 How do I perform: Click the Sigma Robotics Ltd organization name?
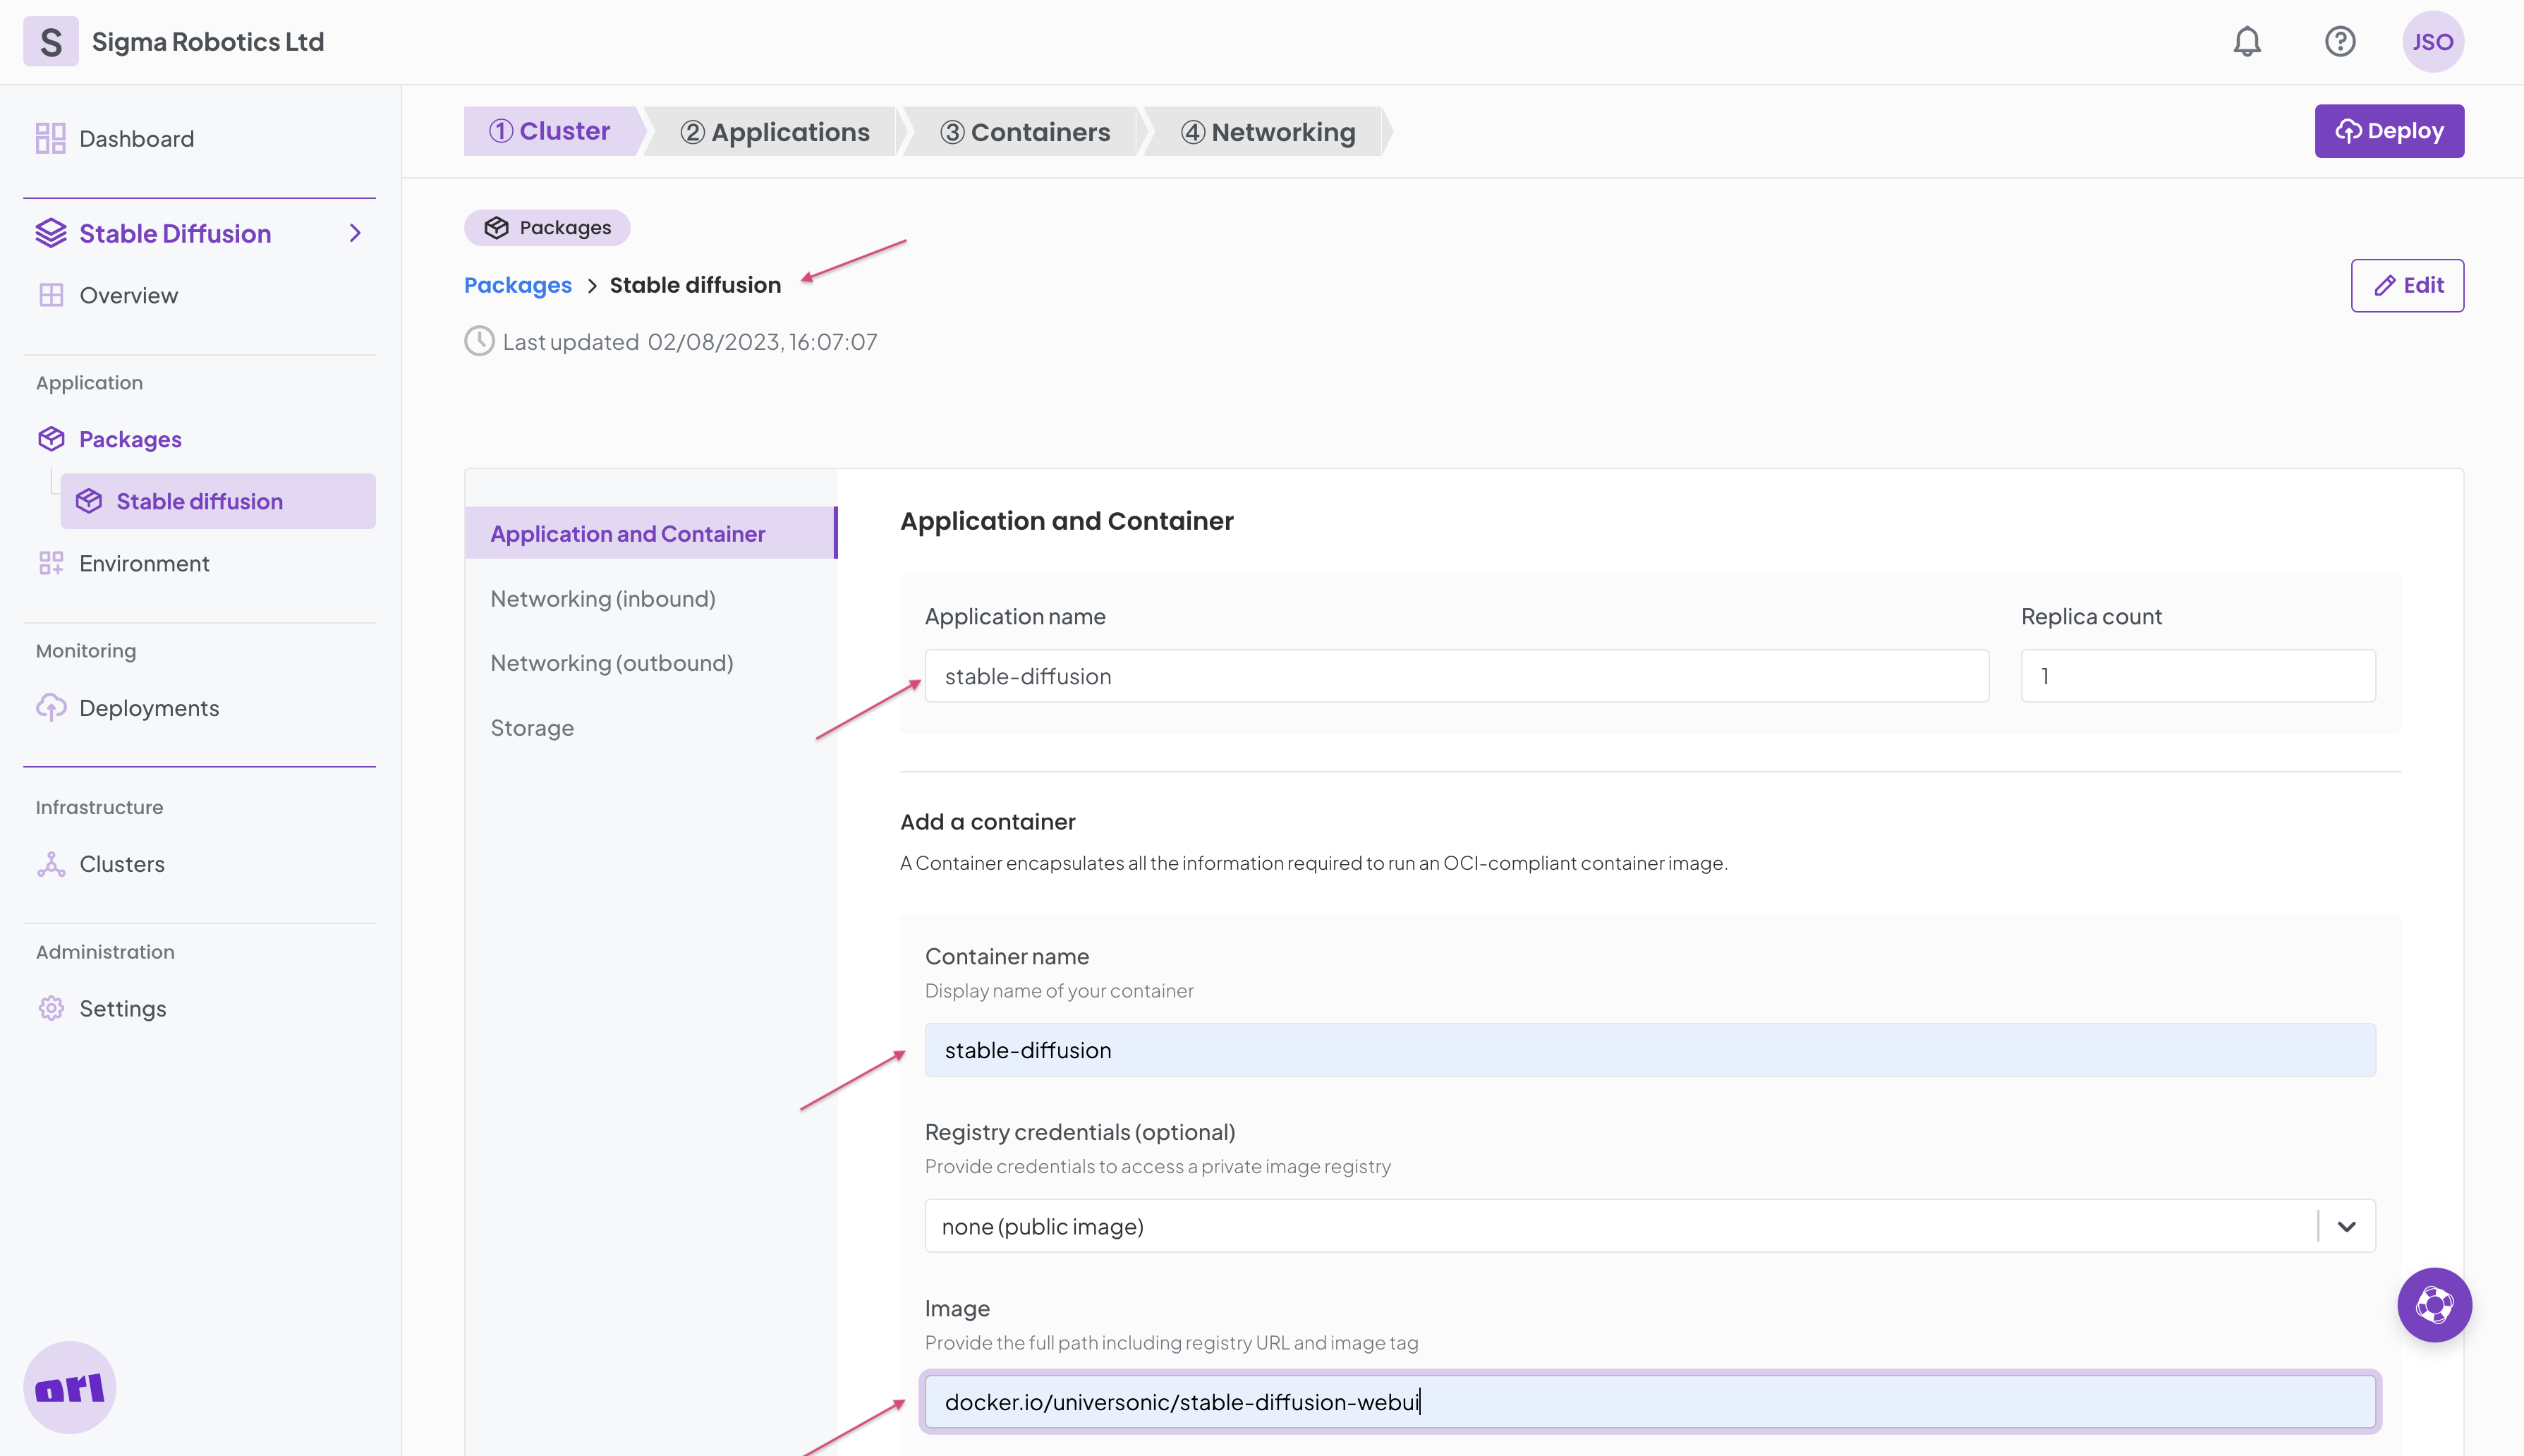[208, 41]
